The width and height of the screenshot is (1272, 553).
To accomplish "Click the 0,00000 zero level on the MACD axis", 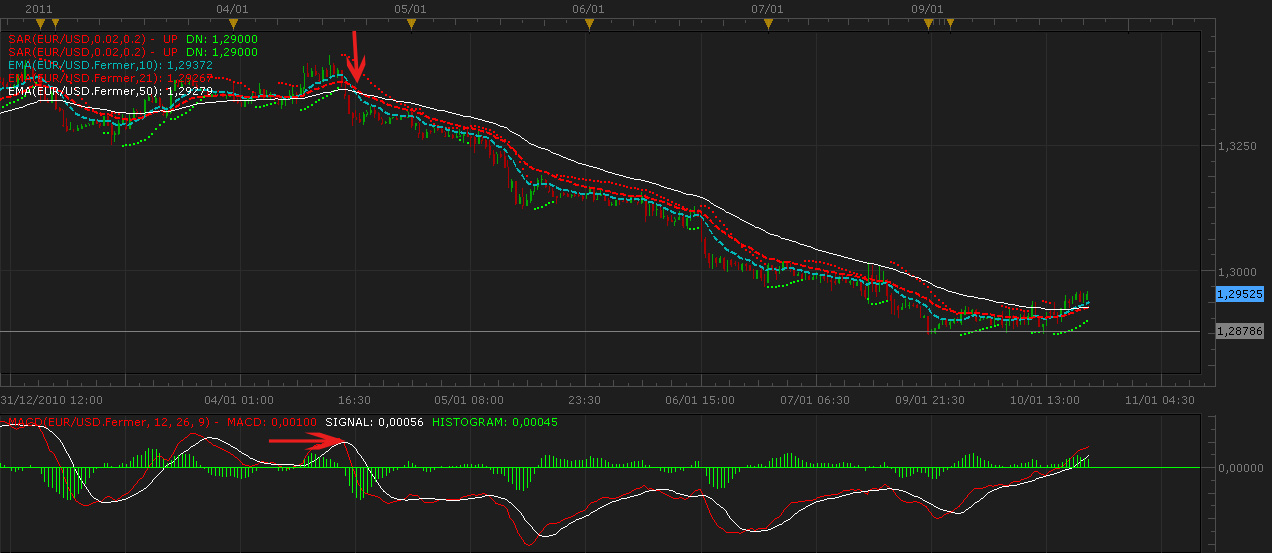I will point(1241,467).
